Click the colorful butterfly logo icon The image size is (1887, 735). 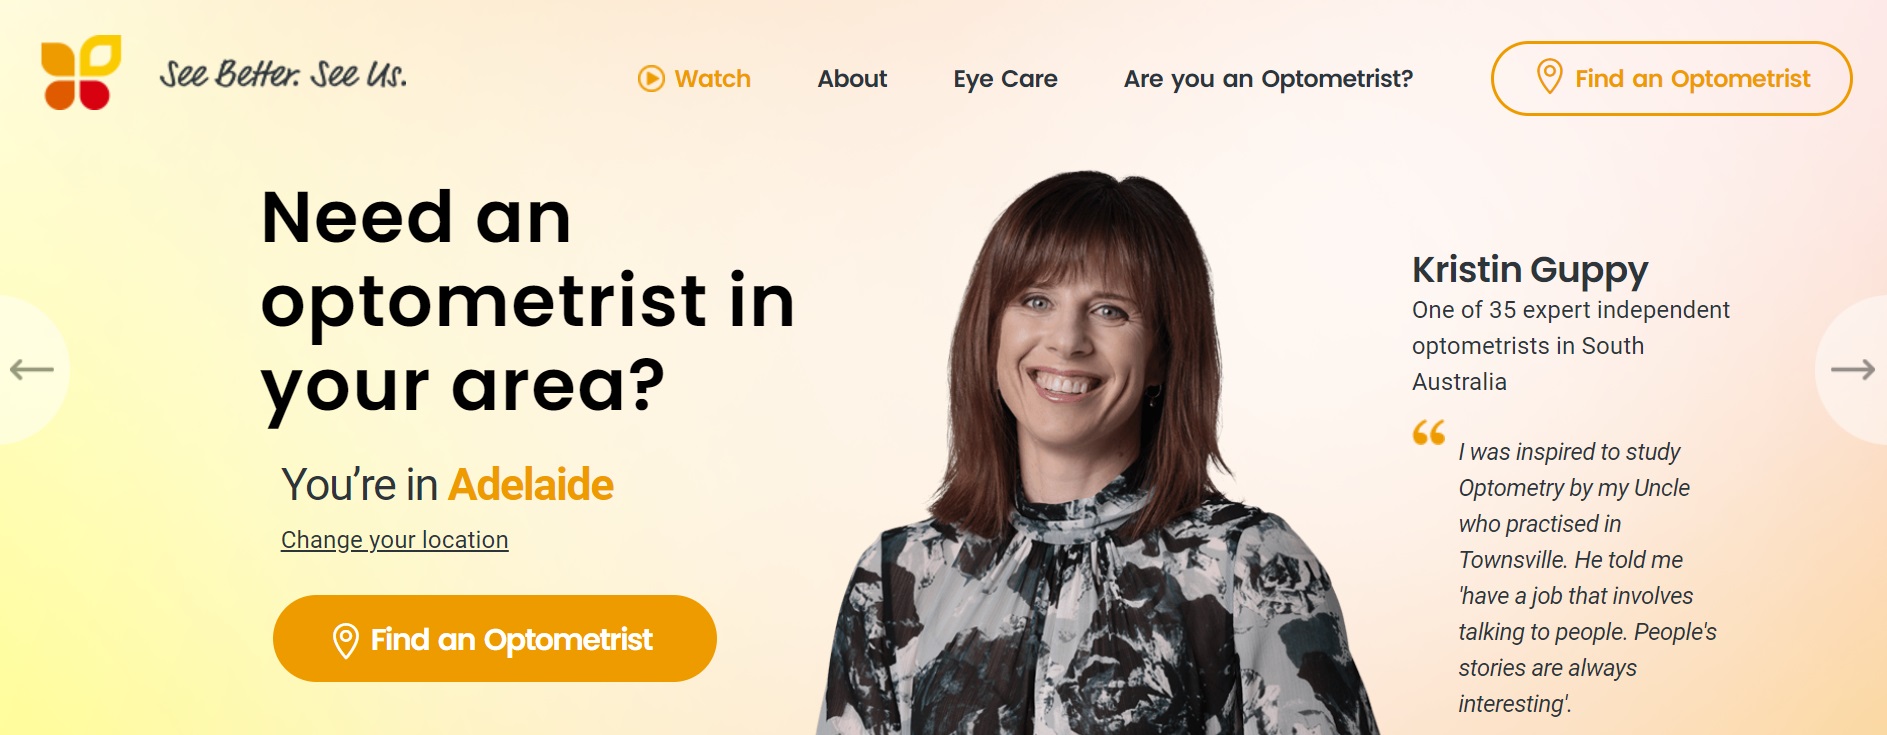pos(81,72)
